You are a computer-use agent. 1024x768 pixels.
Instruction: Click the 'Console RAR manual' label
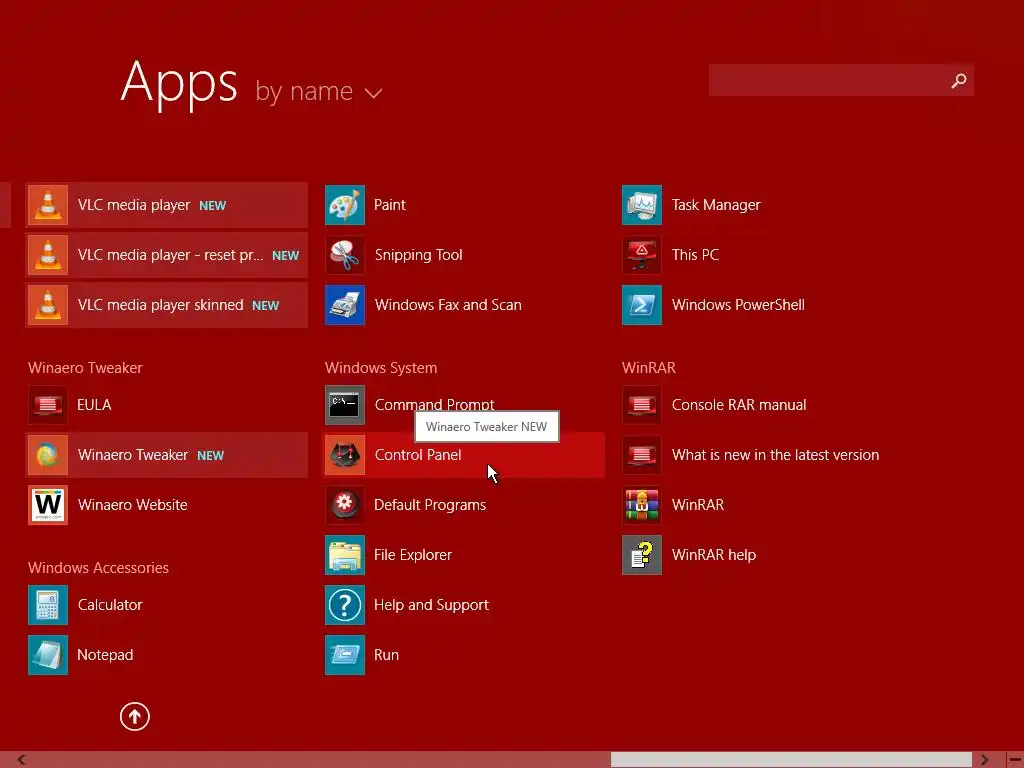739,405
